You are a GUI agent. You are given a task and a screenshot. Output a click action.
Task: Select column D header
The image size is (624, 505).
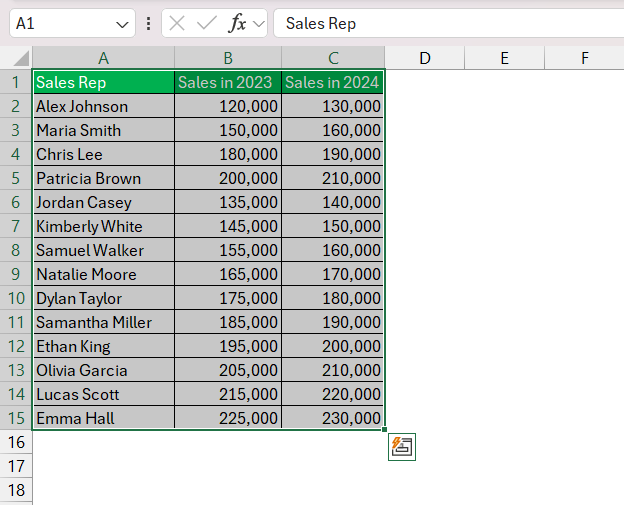[425, 58]
